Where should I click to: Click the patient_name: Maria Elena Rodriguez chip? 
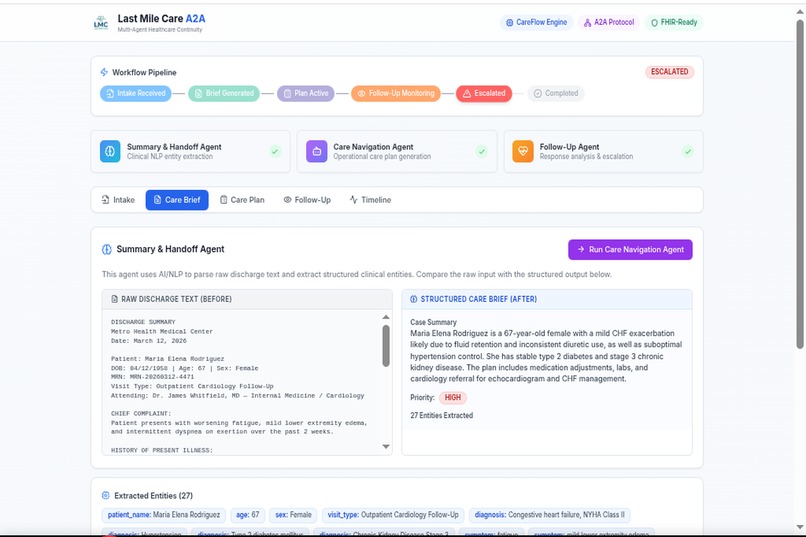coord(164,515)
